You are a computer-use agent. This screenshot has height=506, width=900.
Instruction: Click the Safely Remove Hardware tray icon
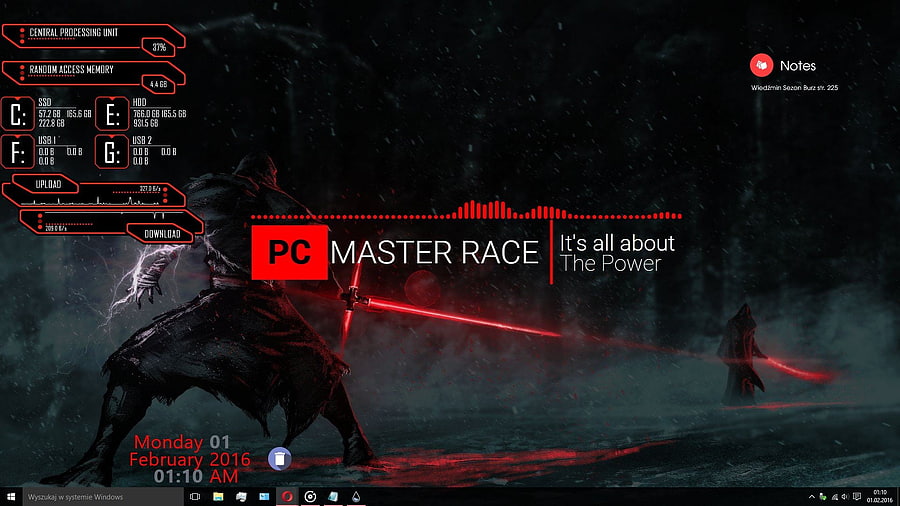coord(823,497)
